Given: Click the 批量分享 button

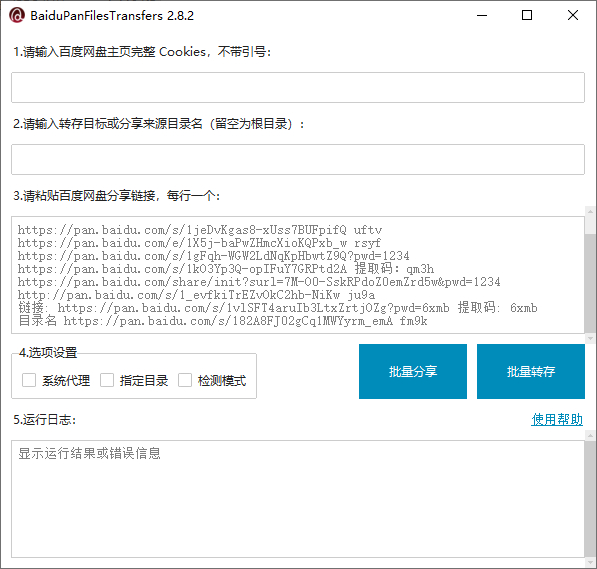Looking at the screenshot, I should pos(413,371).
